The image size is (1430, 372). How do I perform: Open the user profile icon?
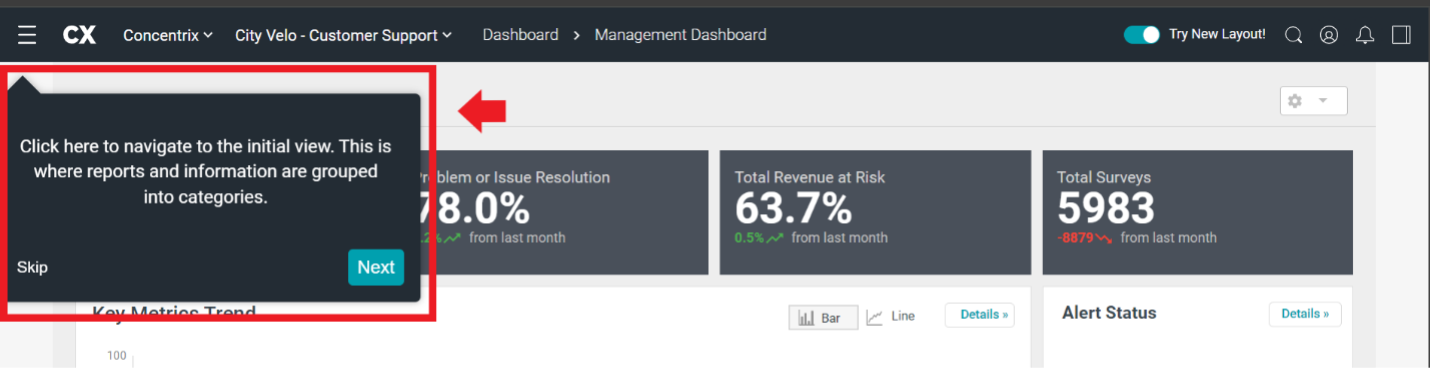pos(1329,35)
